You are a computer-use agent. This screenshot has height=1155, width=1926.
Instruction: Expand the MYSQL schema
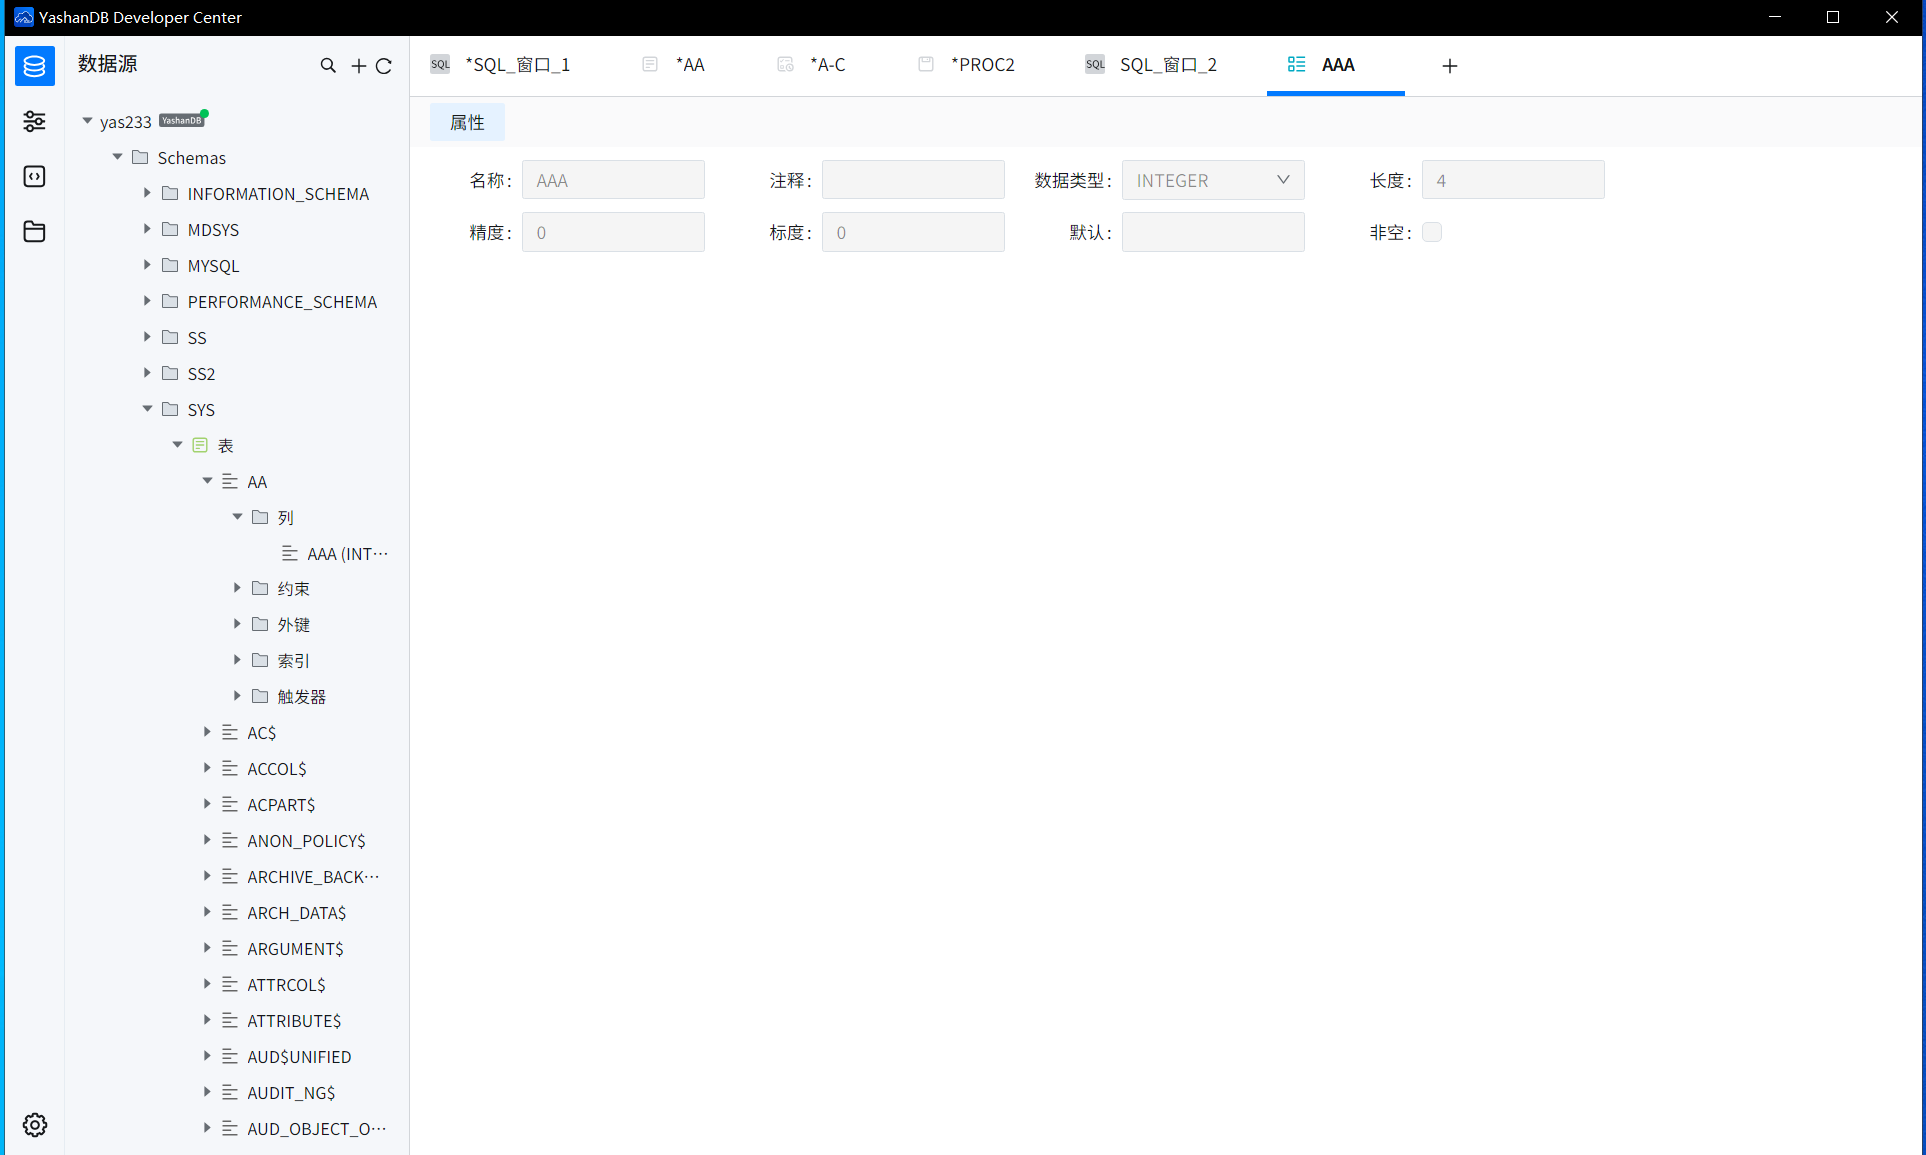[148, 265]
